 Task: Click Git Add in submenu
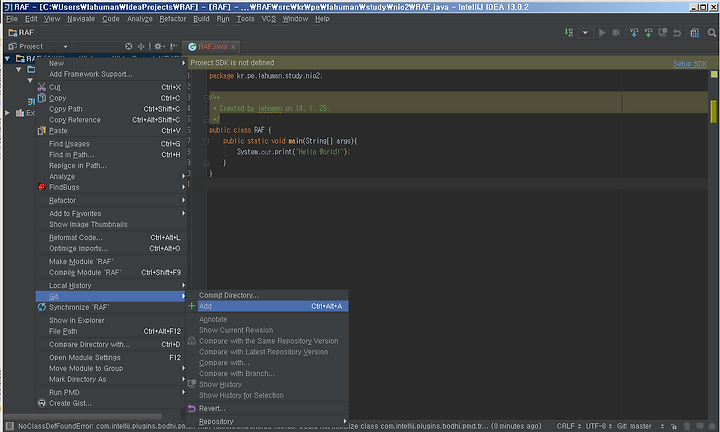[x=267, y=306]
